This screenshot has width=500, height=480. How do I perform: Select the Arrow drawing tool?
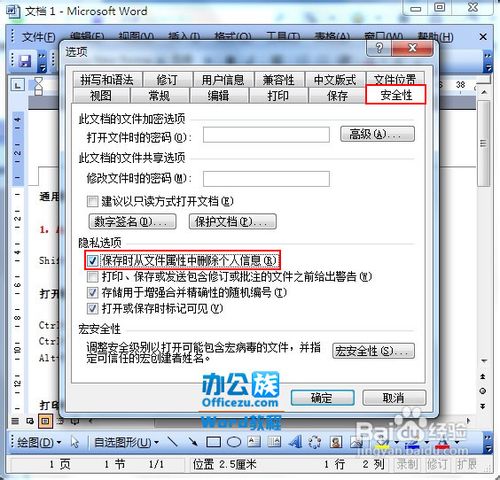(193, 442)
